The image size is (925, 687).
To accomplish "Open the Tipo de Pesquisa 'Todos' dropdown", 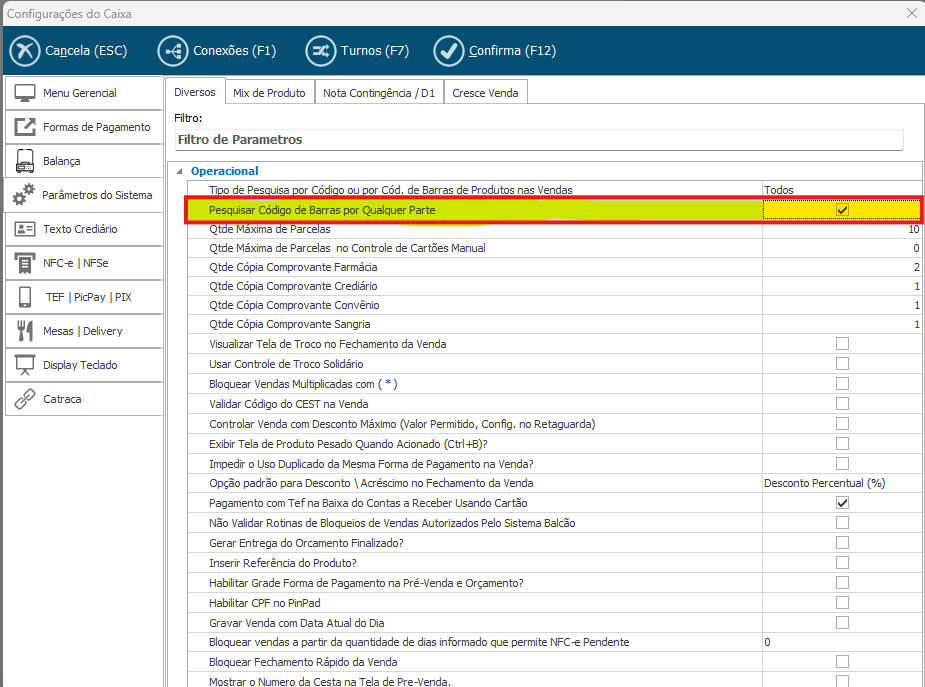I will 840,190.
